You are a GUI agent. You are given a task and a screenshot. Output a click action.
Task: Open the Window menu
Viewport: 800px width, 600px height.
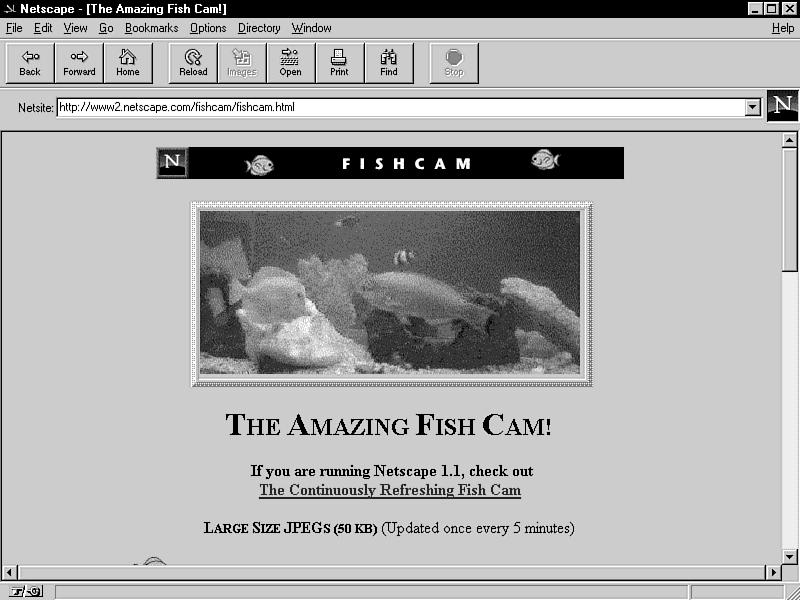click(x=311, y=28)
